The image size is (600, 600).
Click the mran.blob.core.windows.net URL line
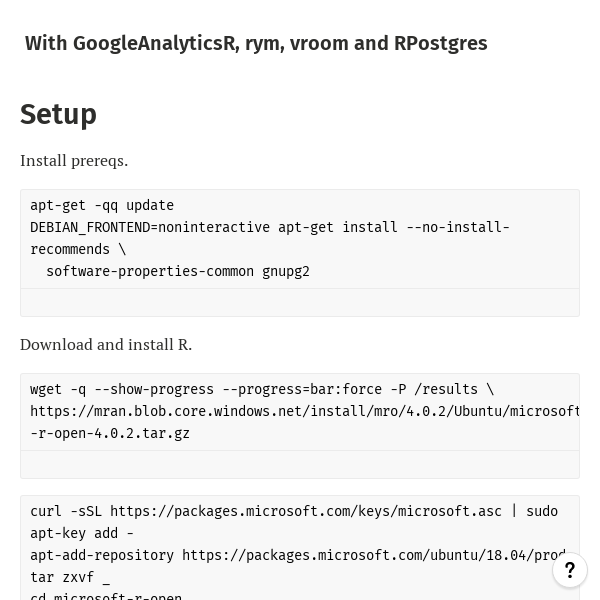(305, 411)
